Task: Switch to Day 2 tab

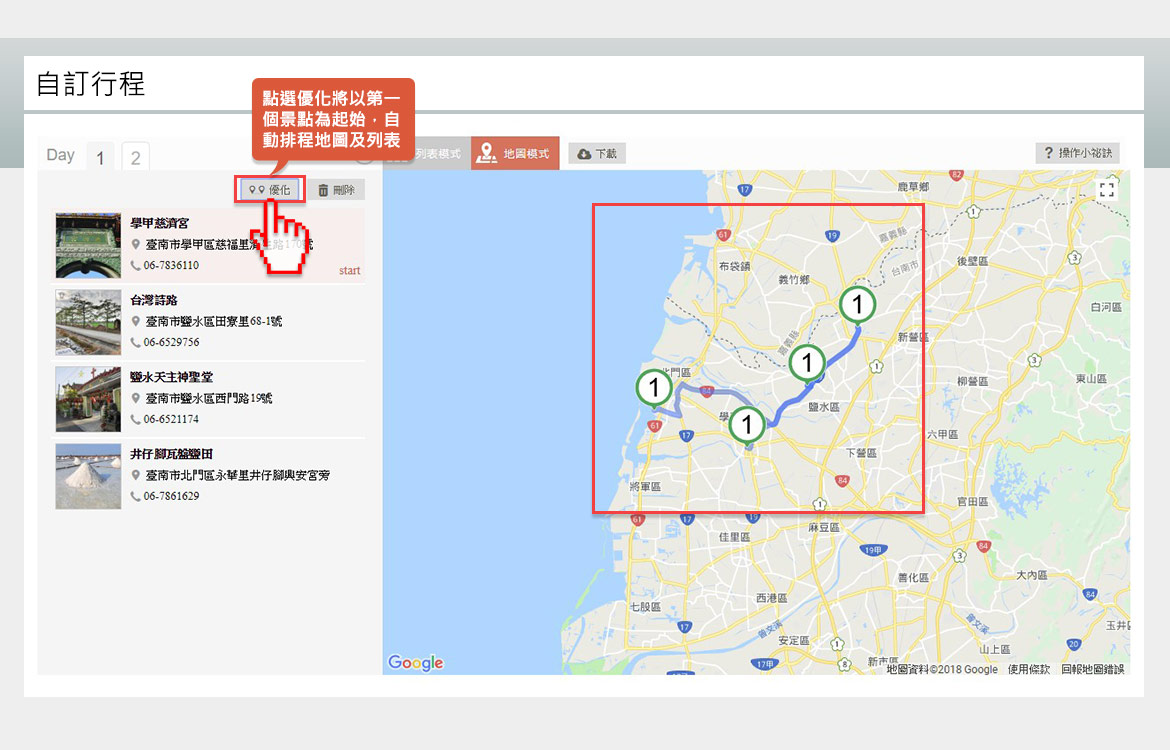Action: pos(135,157)
